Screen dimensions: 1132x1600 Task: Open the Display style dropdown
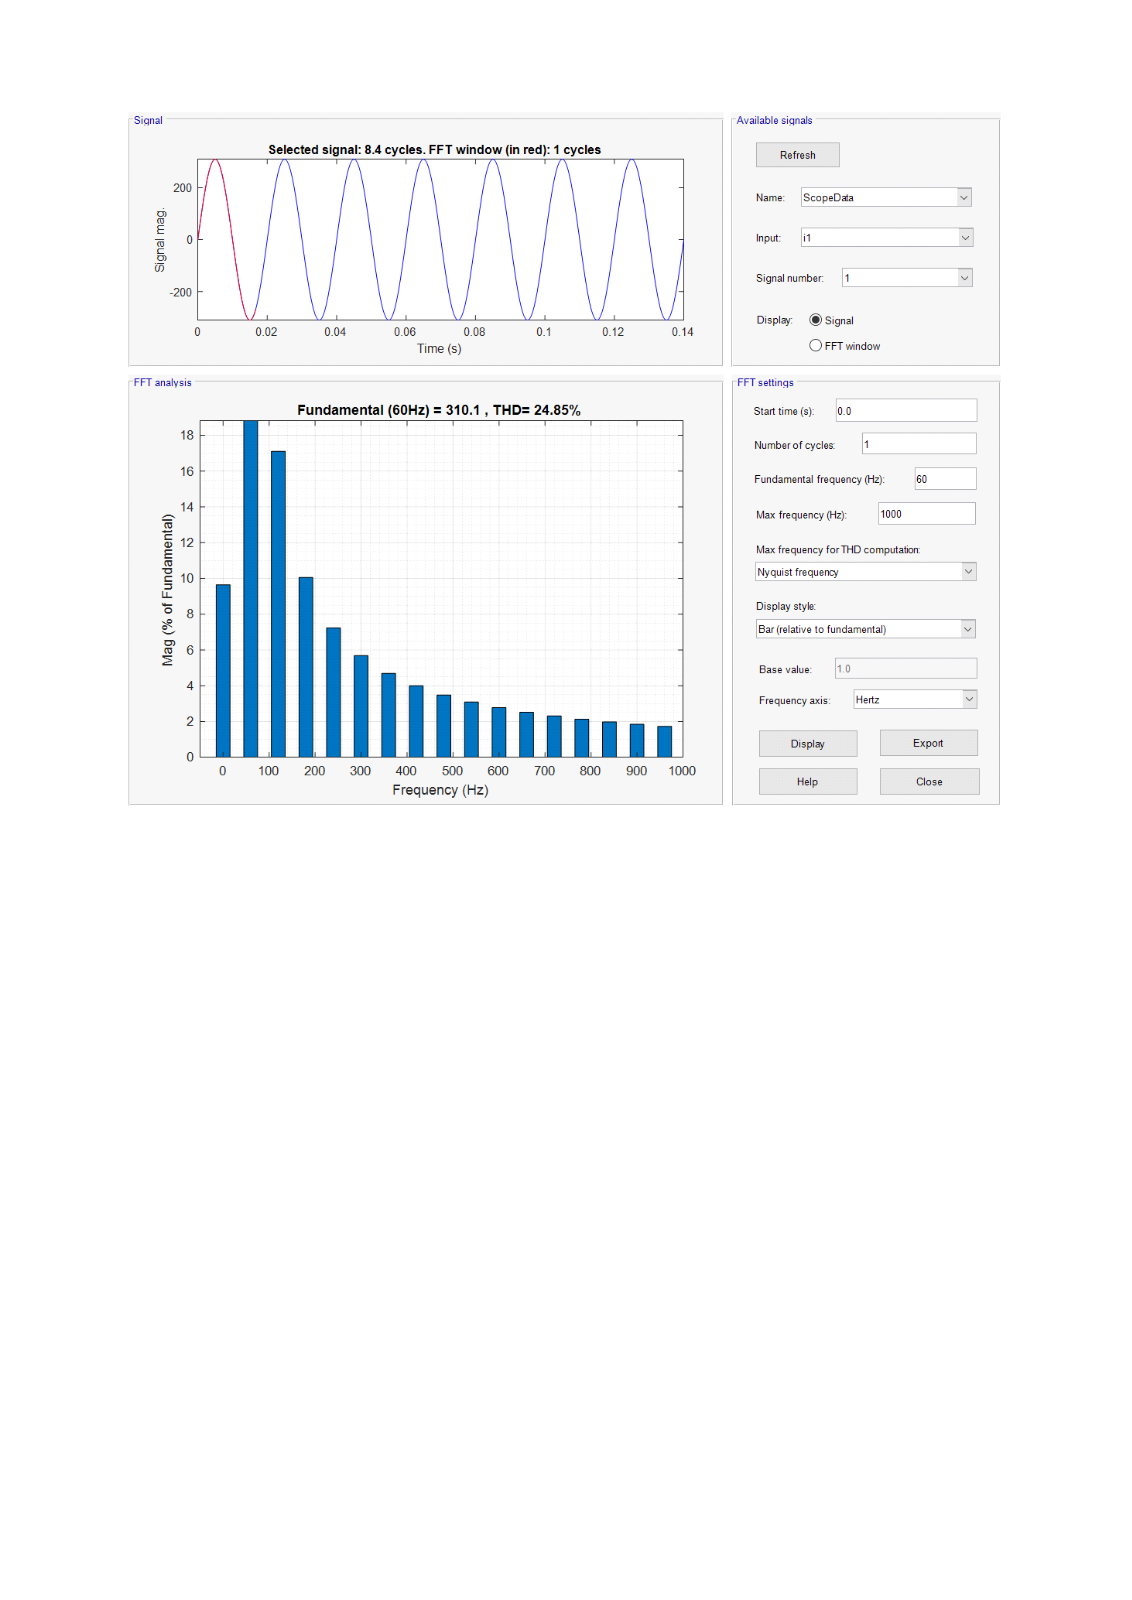click(x=865, y=629)
